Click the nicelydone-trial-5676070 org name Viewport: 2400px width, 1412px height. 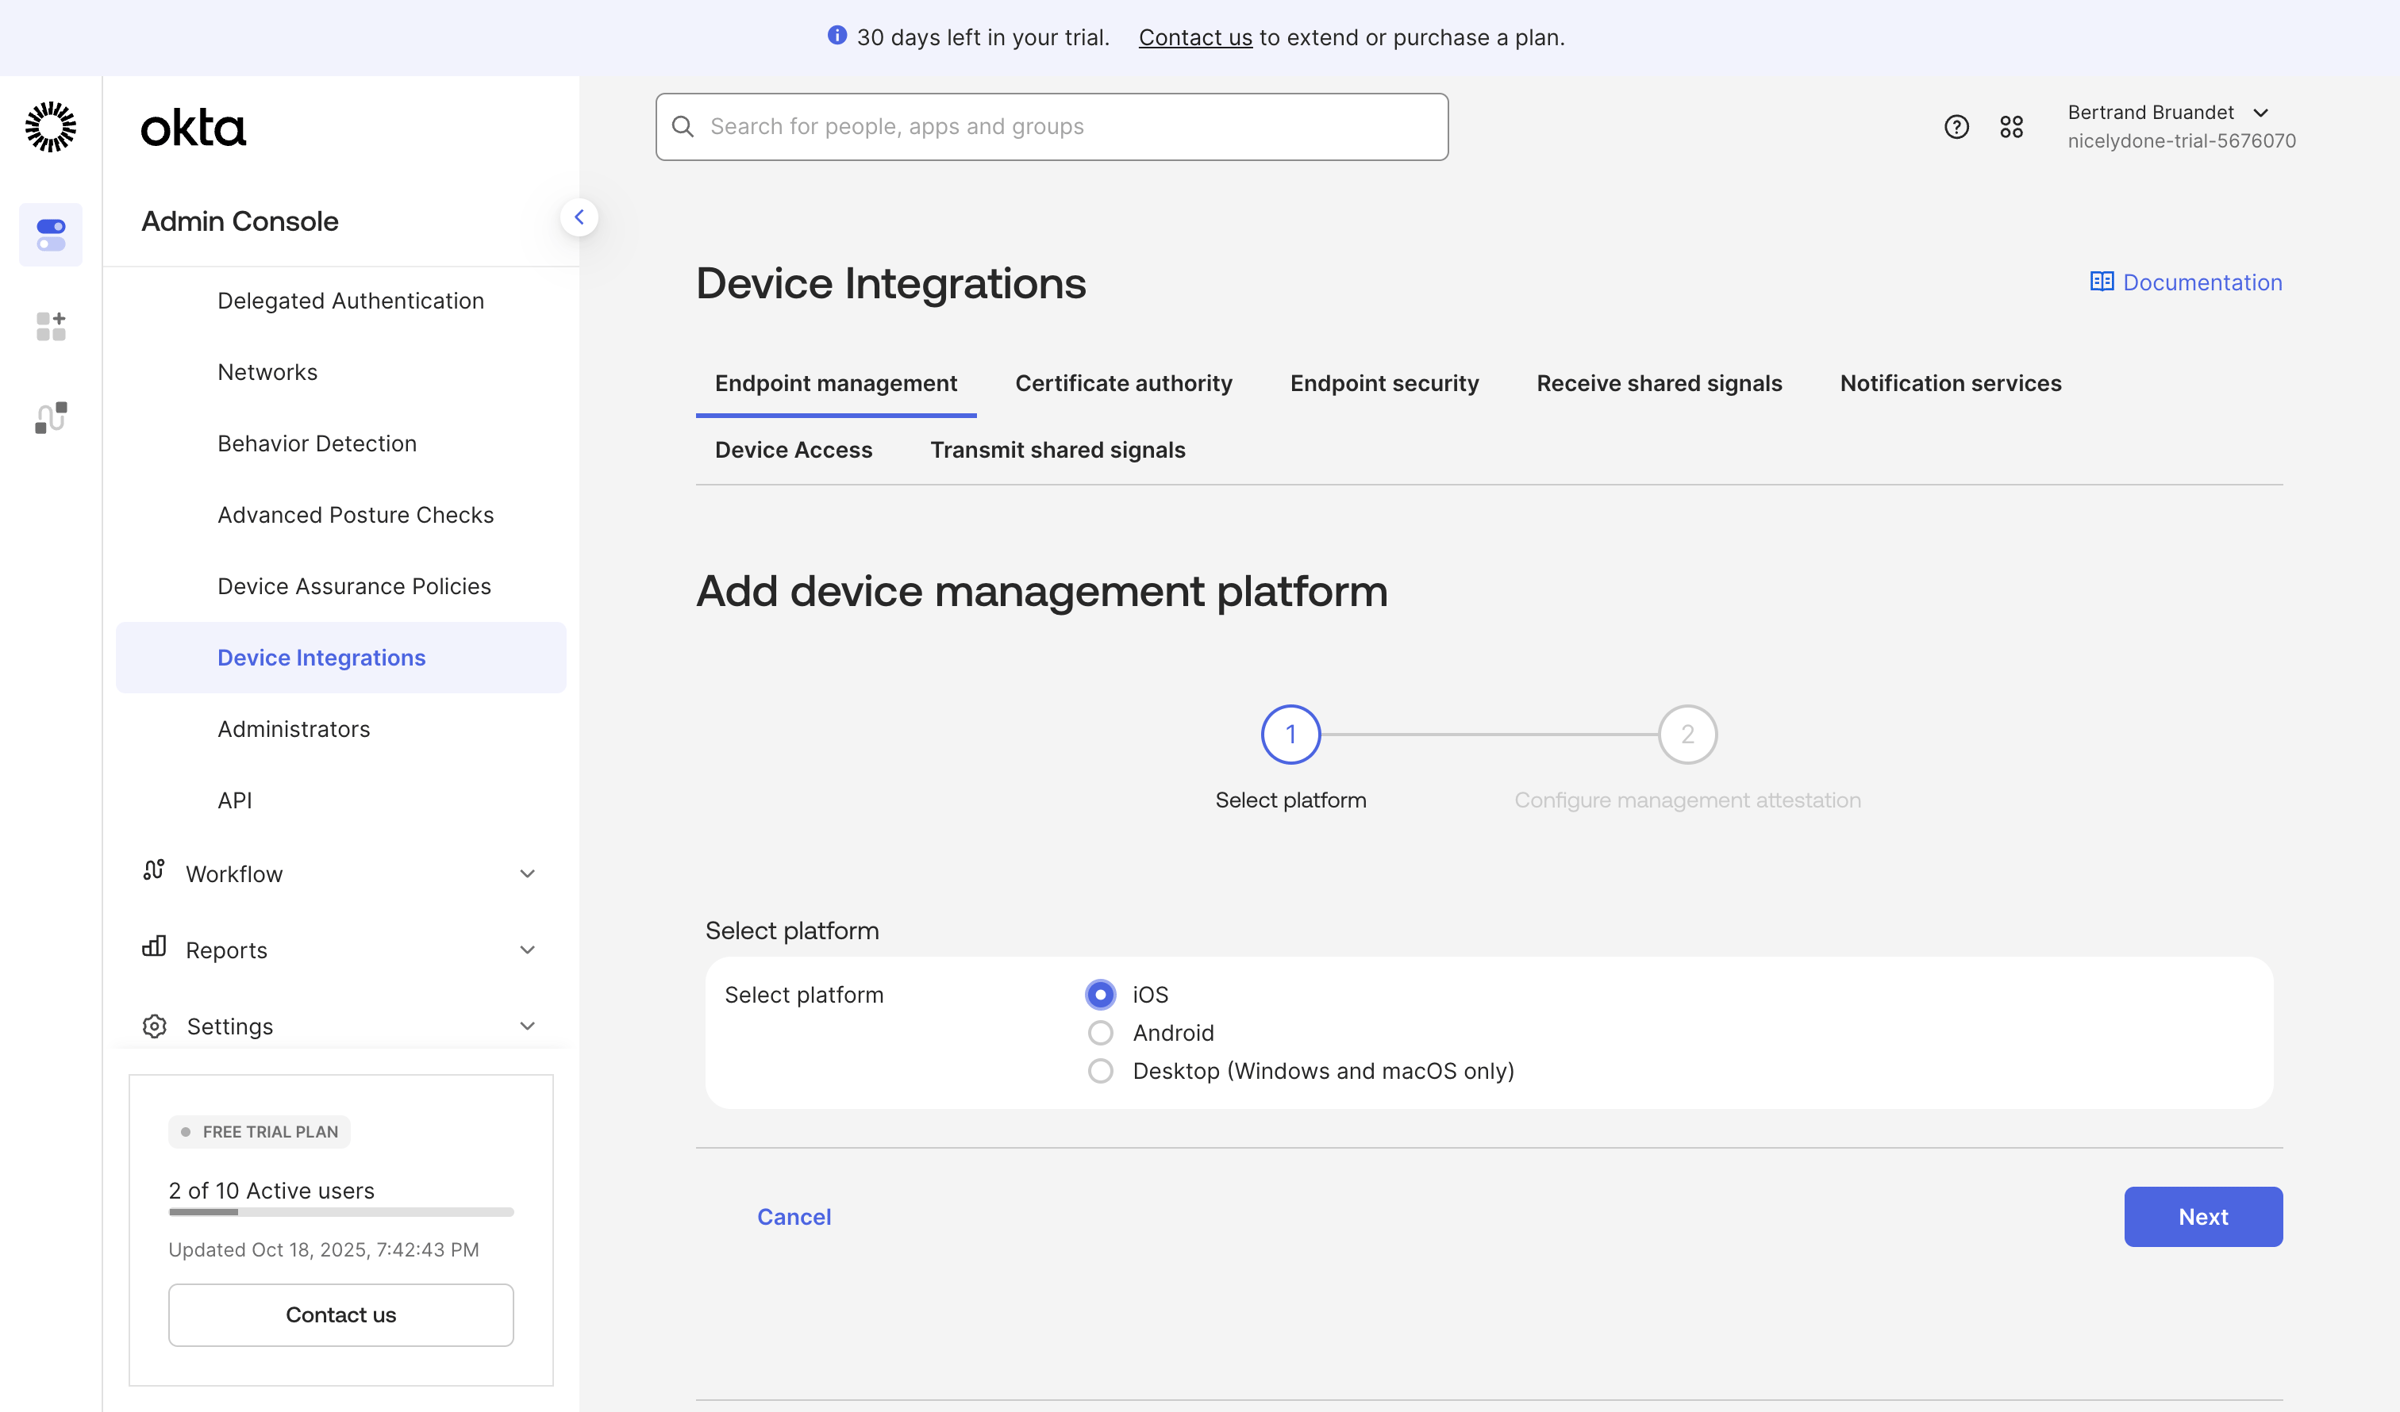coord(2181,141)
